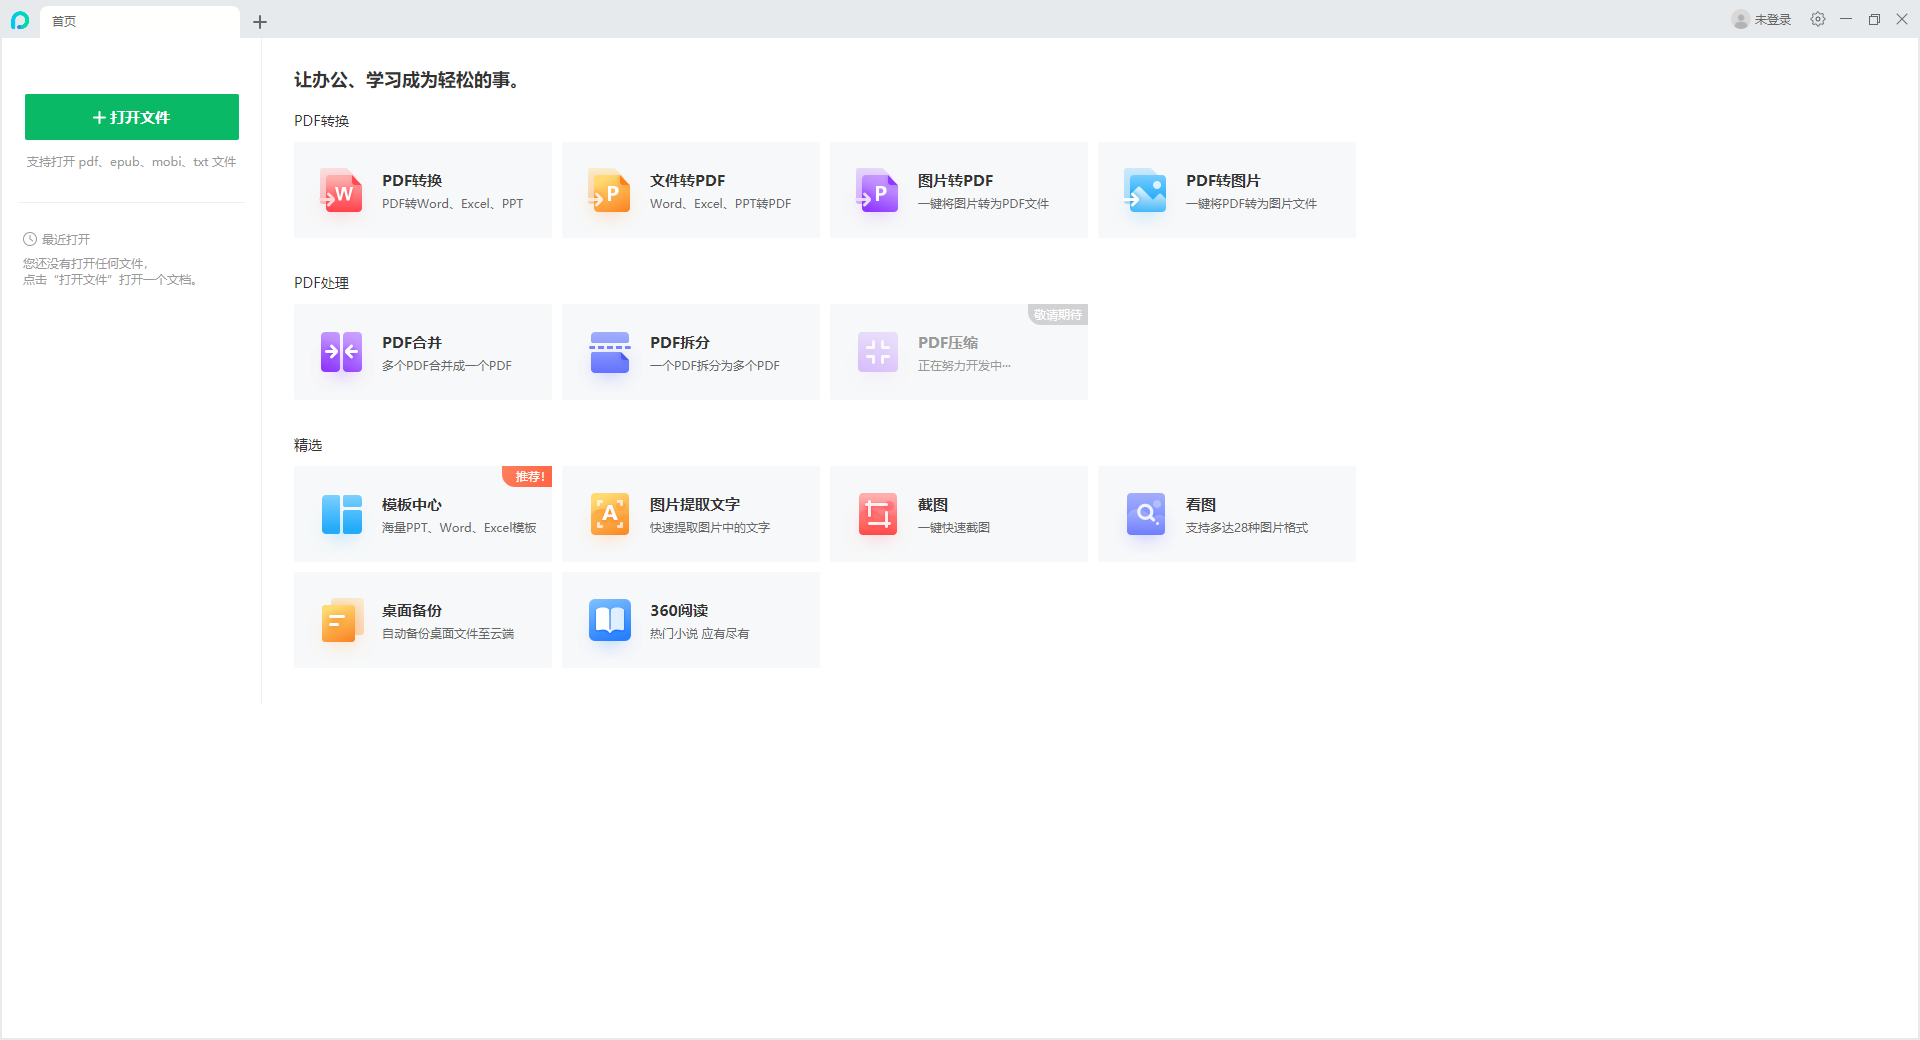Screen dimensions: 1920x1040
Task: Open the 文件转PDF orange icon
Action: 609,190
